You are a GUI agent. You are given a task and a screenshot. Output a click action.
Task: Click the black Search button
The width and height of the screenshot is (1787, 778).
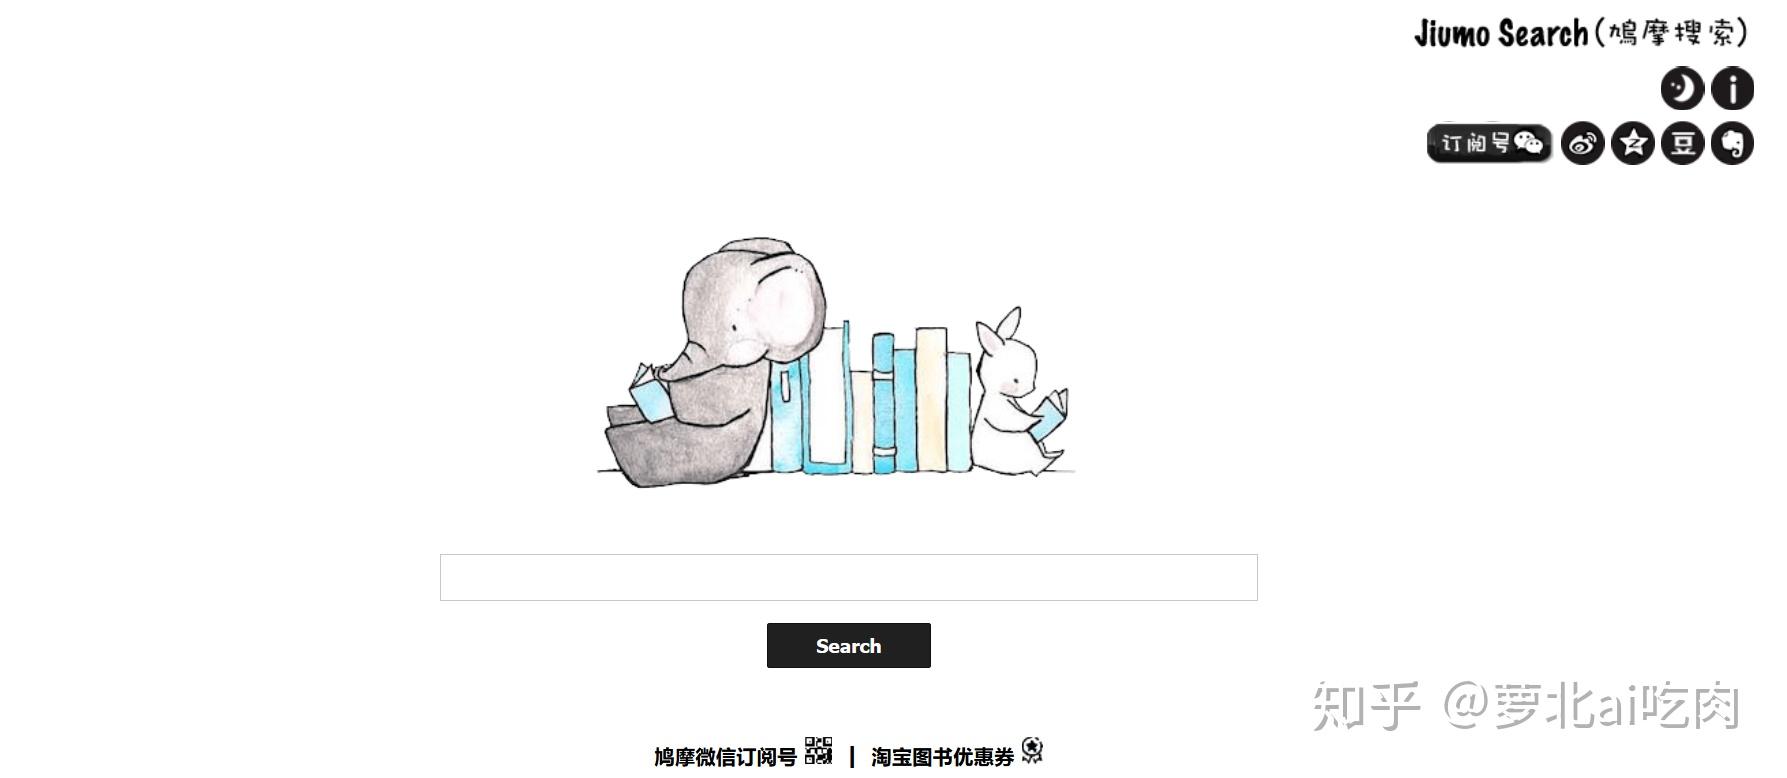848,645
